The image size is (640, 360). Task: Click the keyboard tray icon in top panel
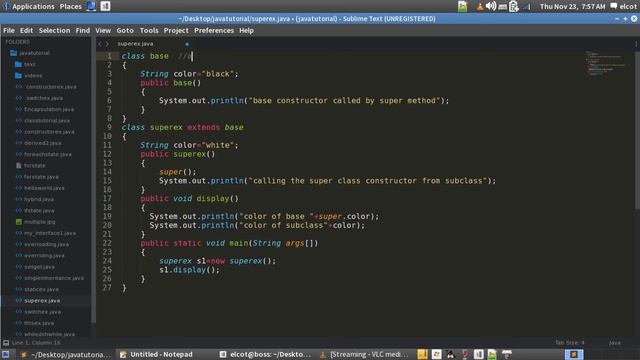pyautogui.click(x=503, y=7)
